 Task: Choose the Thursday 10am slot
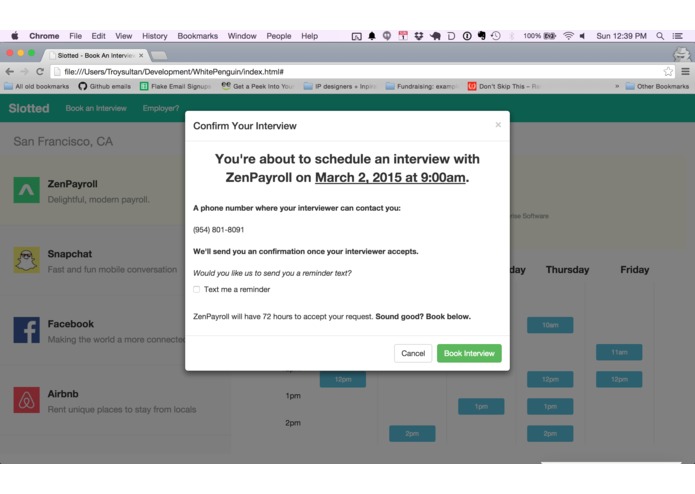click(x=550, y=325)
